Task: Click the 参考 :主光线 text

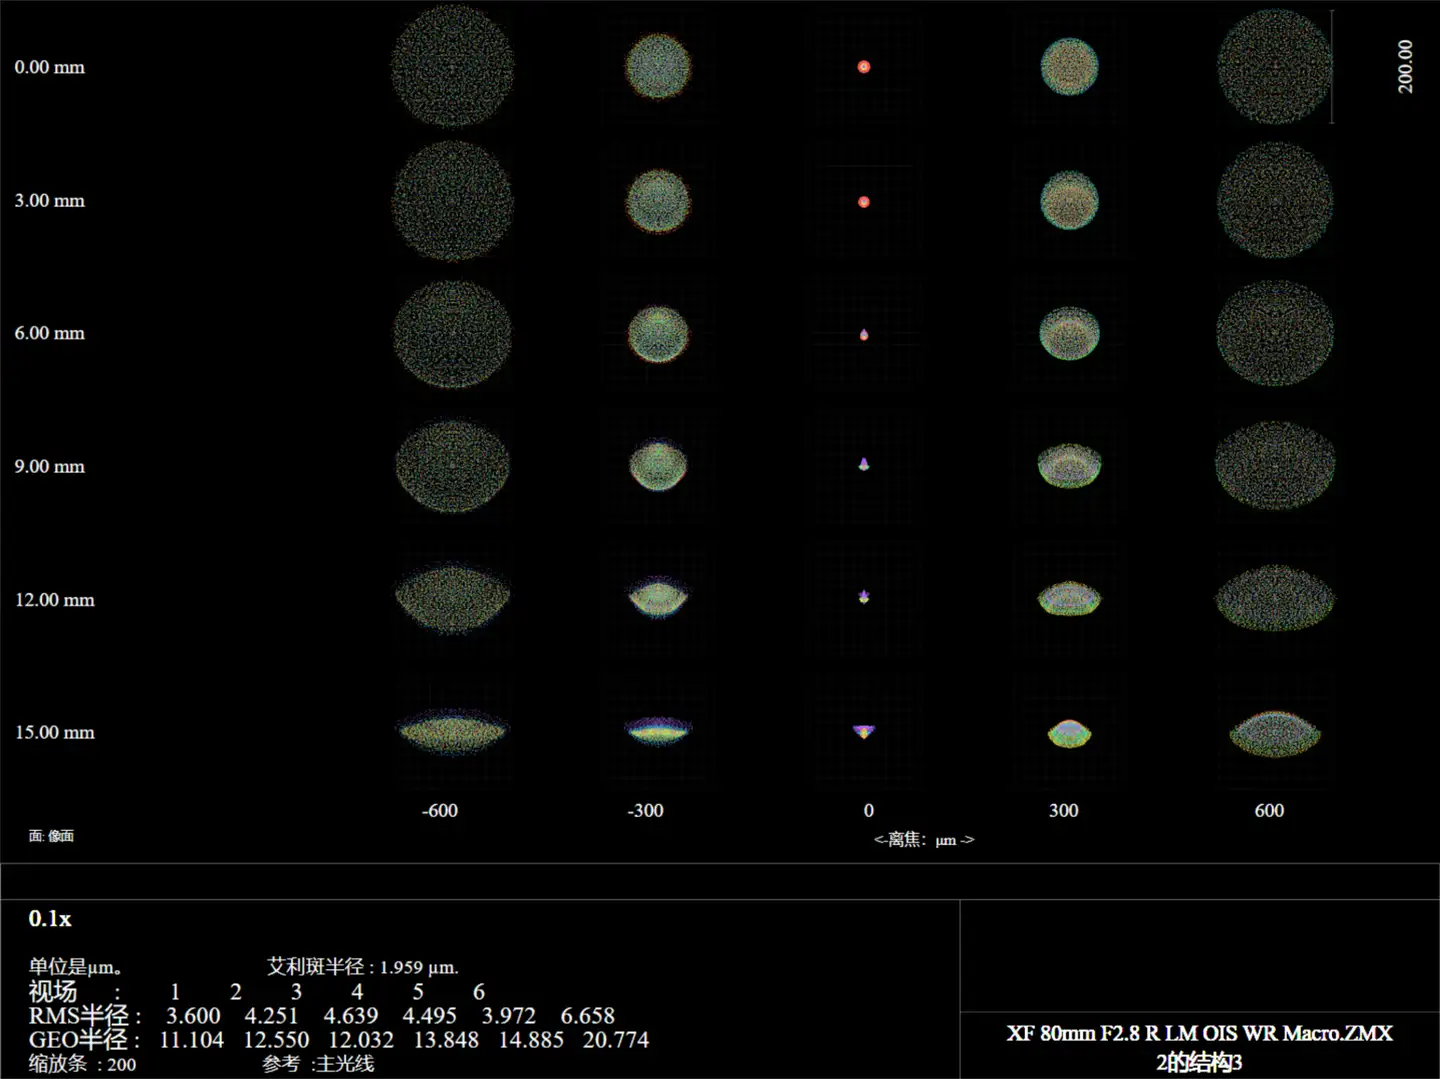Action: pos(318,1064)
